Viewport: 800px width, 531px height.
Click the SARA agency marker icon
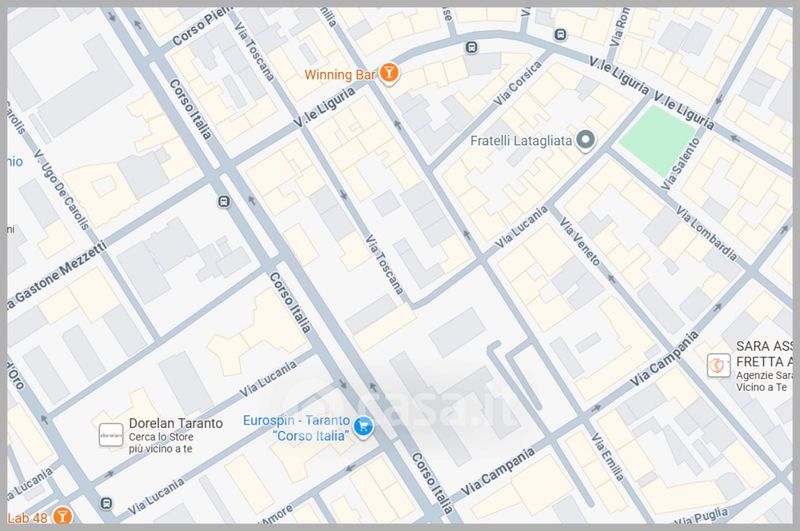click(x=718, y=365)
